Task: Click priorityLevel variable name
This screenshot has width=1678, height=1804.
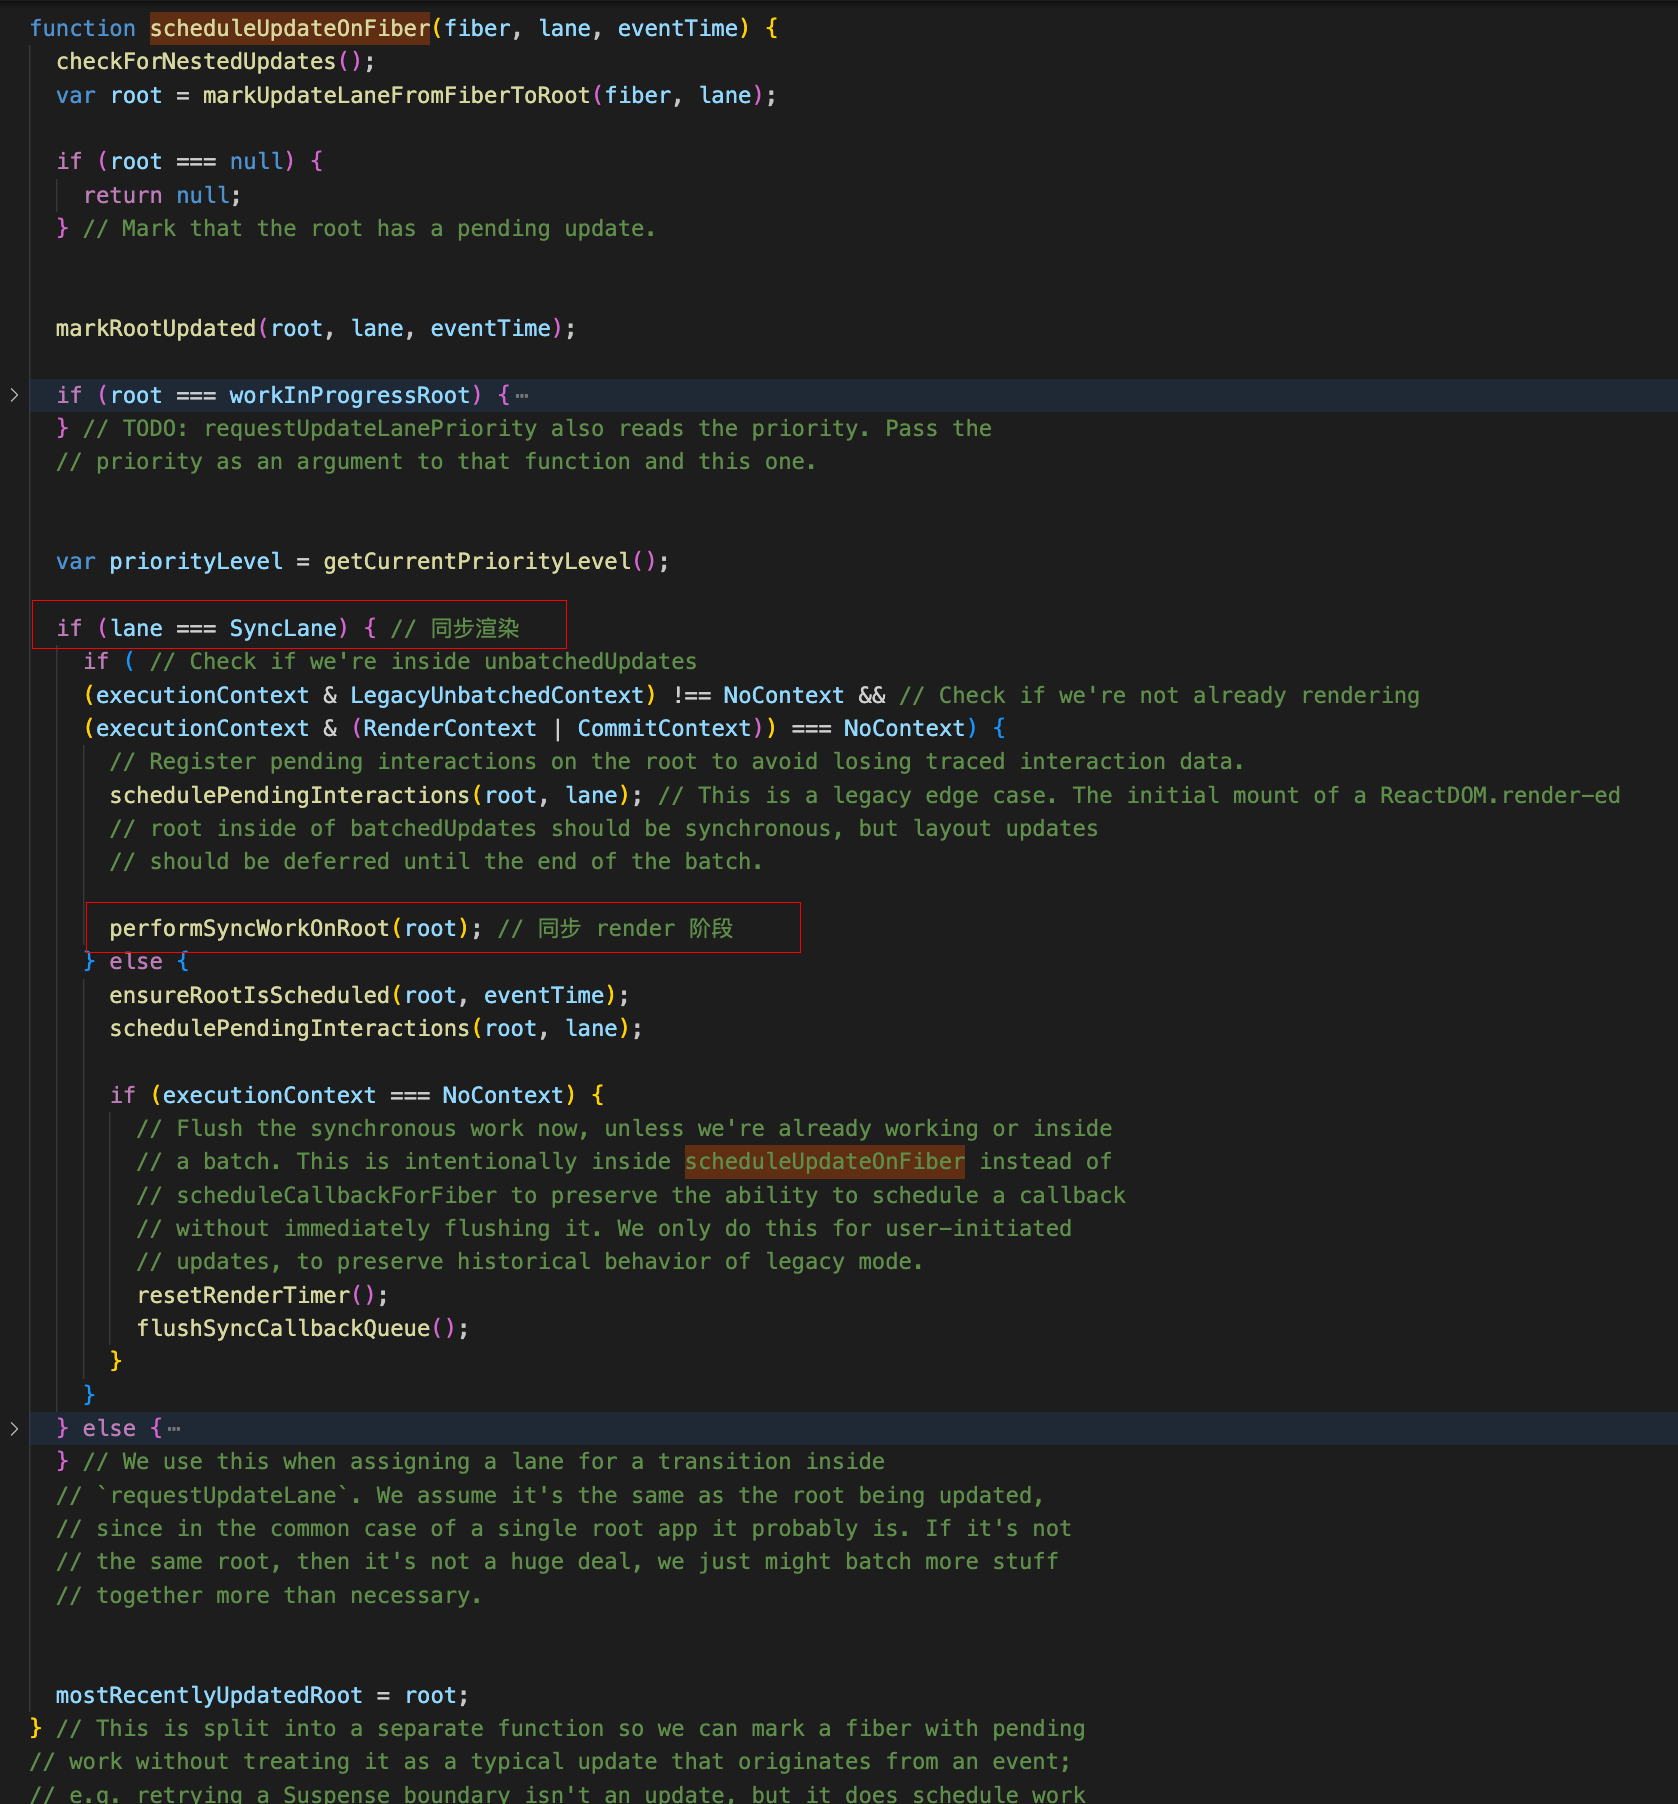Action: point(196,561)
